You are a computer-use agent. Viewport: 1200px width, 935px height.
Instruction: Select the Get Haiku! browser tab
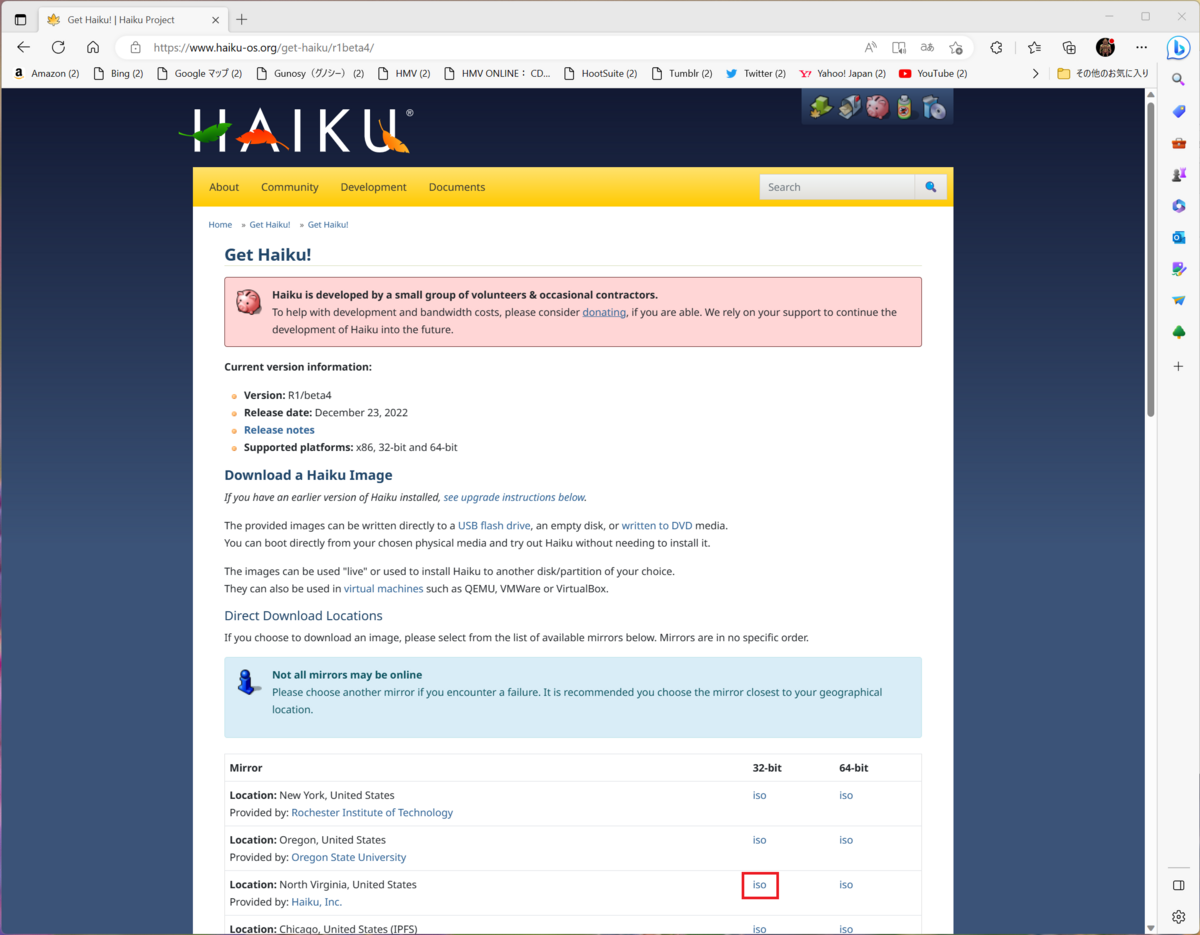tap(133, 19)
